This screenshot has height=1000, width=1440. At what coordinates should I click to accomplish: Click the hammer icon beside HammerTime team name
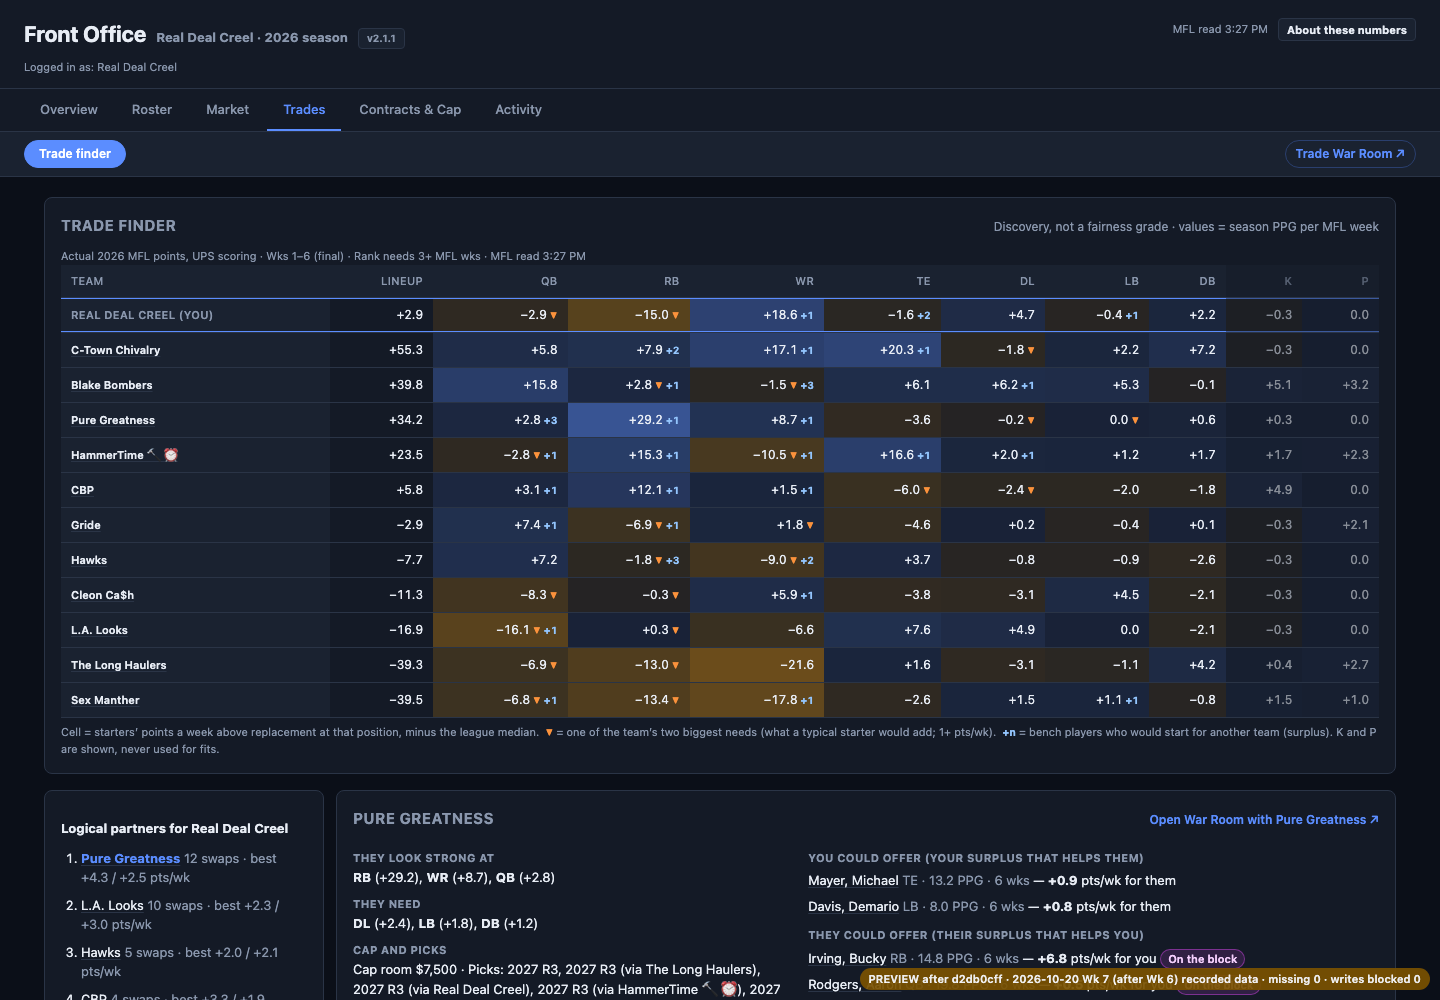pos(151,453)
